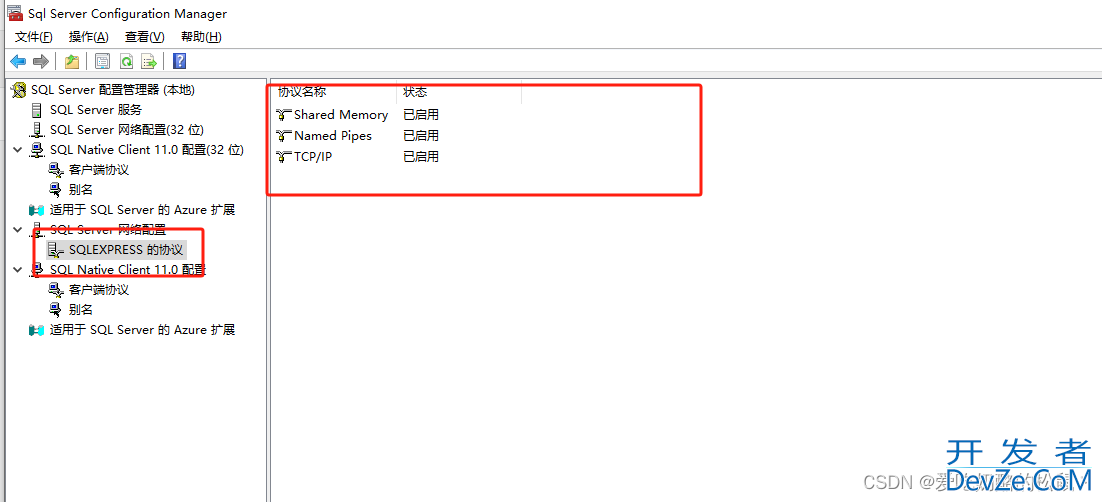Viewport: 1102px width, 502px height.
Task: Select SQL Server 服务 in the tree
Action: pos(95,110)
